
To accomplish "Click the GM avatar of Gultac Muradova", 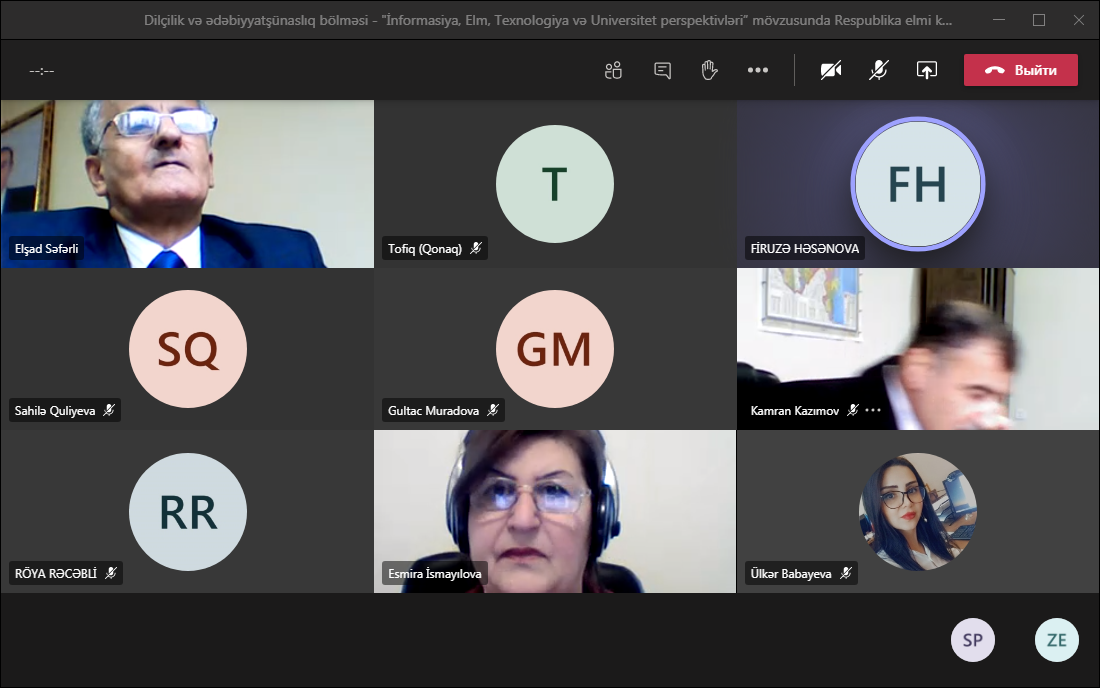I will [x=555, y=349].
